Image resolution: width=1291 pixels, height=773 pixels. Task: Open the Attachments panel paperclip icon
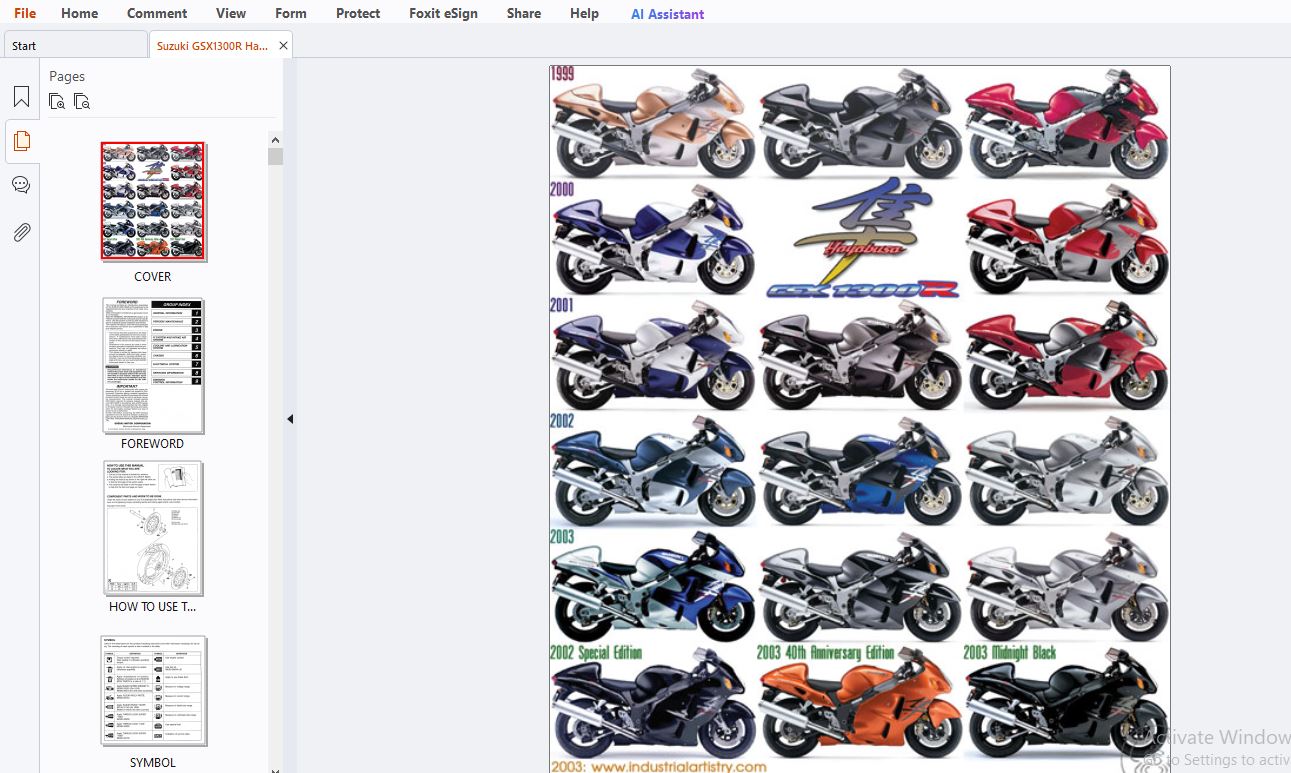(21, 232)
